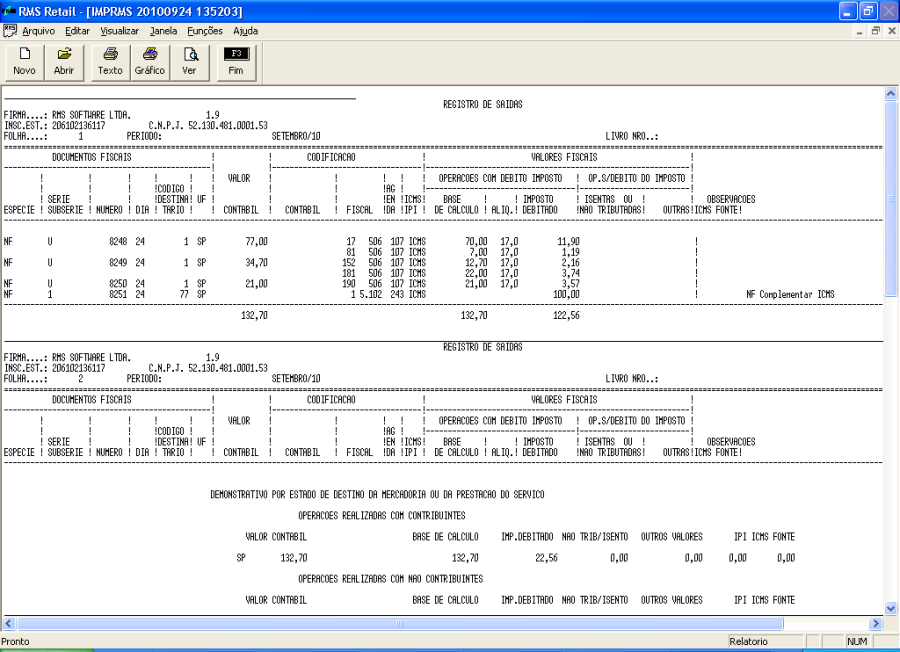This screenshot has width=900, height=652.
Task: Click the first DOCUMENTOS FISCAIS column header
Action: click(92, 157)
